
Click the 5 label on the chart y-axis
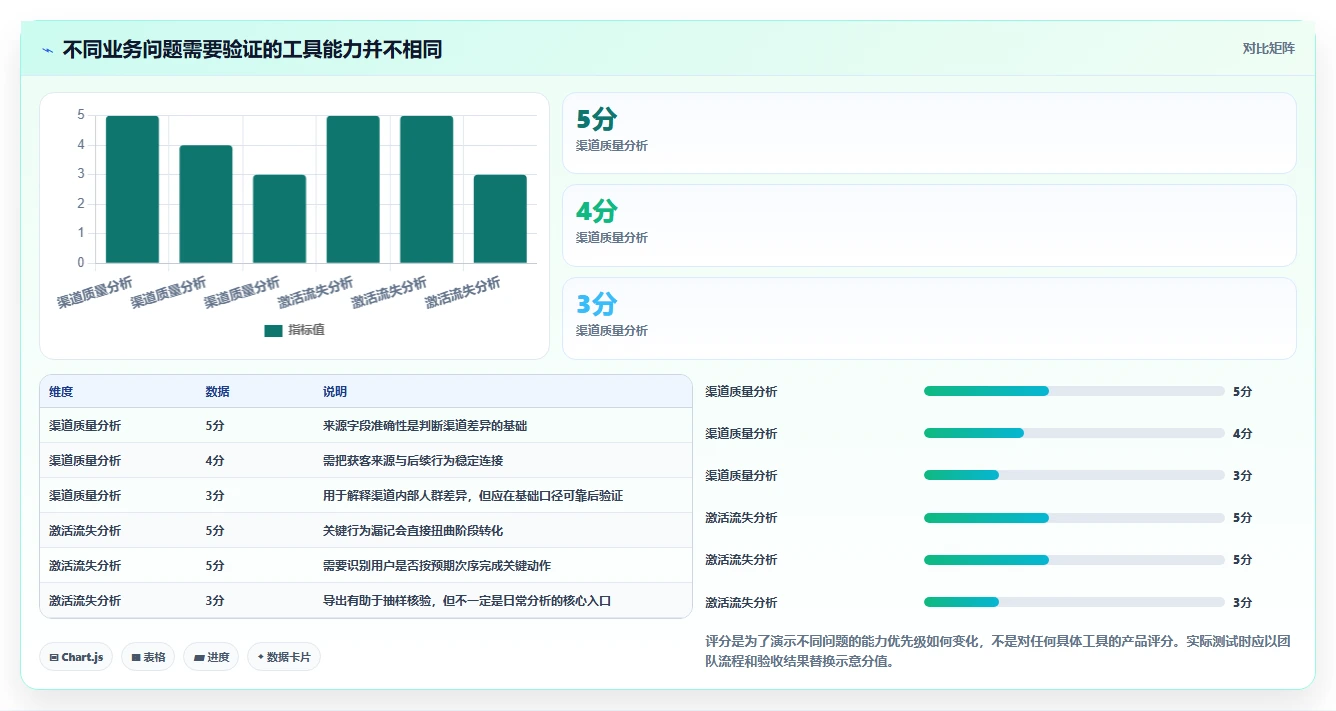pyautogui.click(x=81, y=115)
